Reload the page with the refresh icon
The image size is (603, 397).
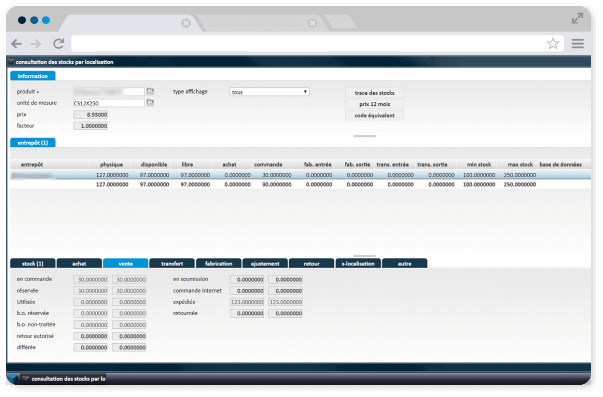[x=58, y=43]
